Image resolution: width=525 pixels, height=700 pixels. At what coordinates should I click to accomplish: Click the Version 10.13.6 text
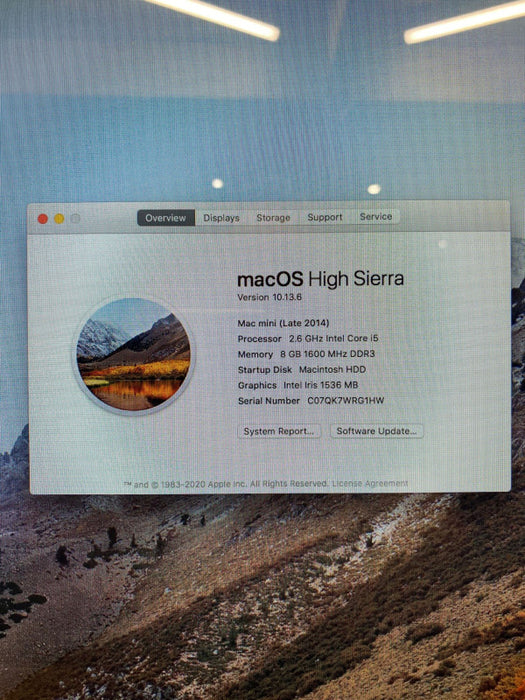tap(270, 297)
